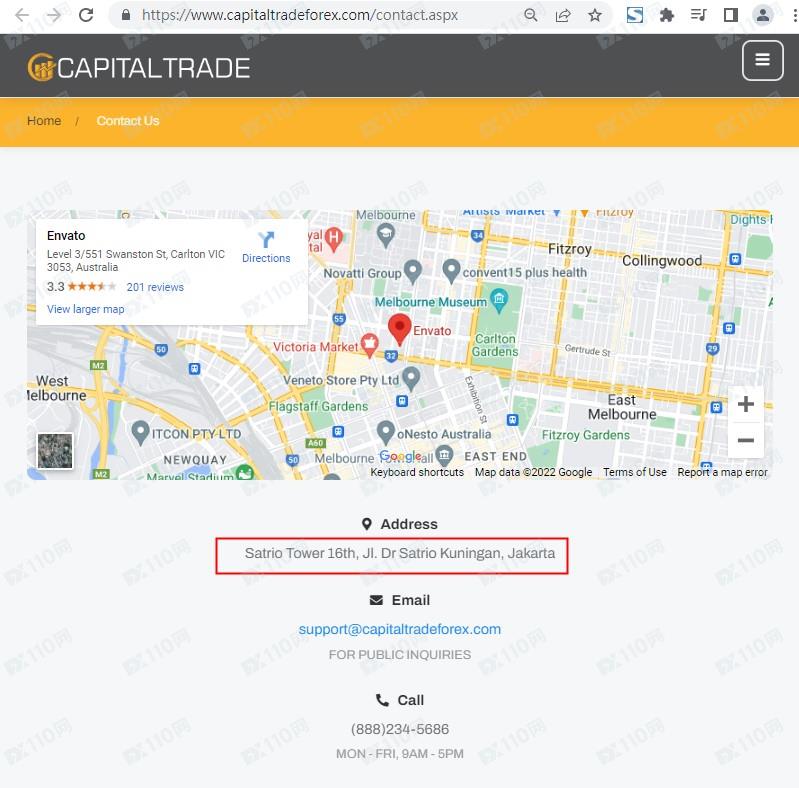
Task: Zoom out the map with minus button
Action: (x=745, y=440)
